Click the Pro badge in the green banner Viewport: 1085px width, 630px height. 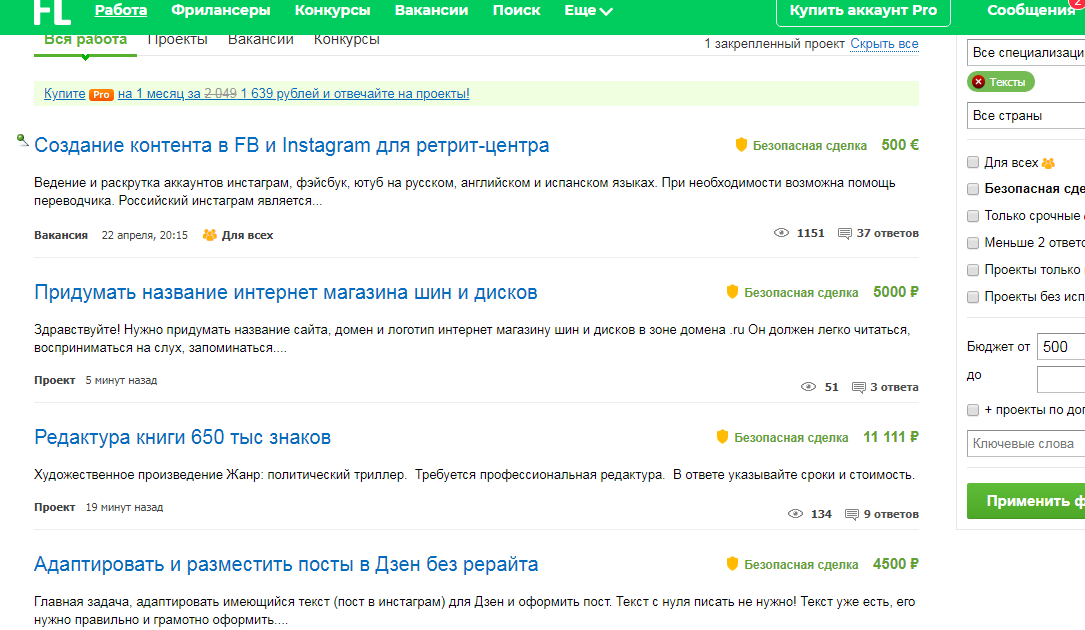(x=99, y=93)
